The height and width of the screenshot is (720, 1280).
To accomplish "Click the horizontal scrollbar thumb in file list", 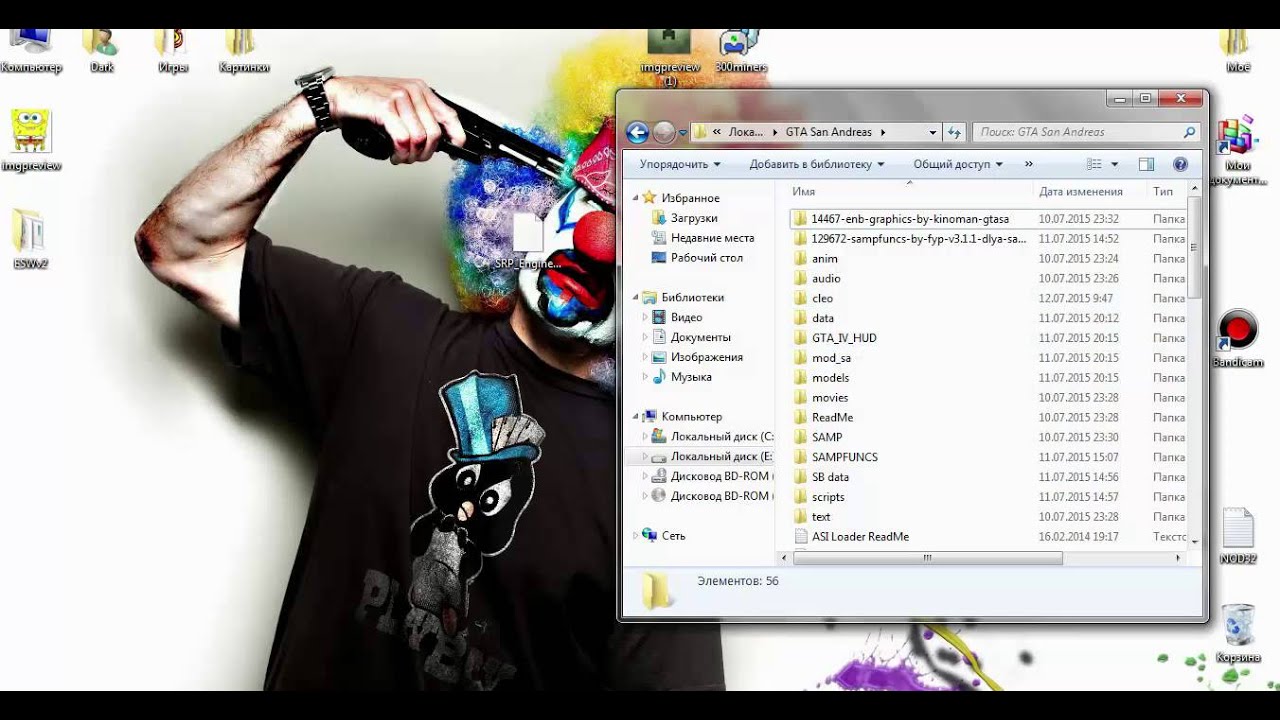I will 927,558.
